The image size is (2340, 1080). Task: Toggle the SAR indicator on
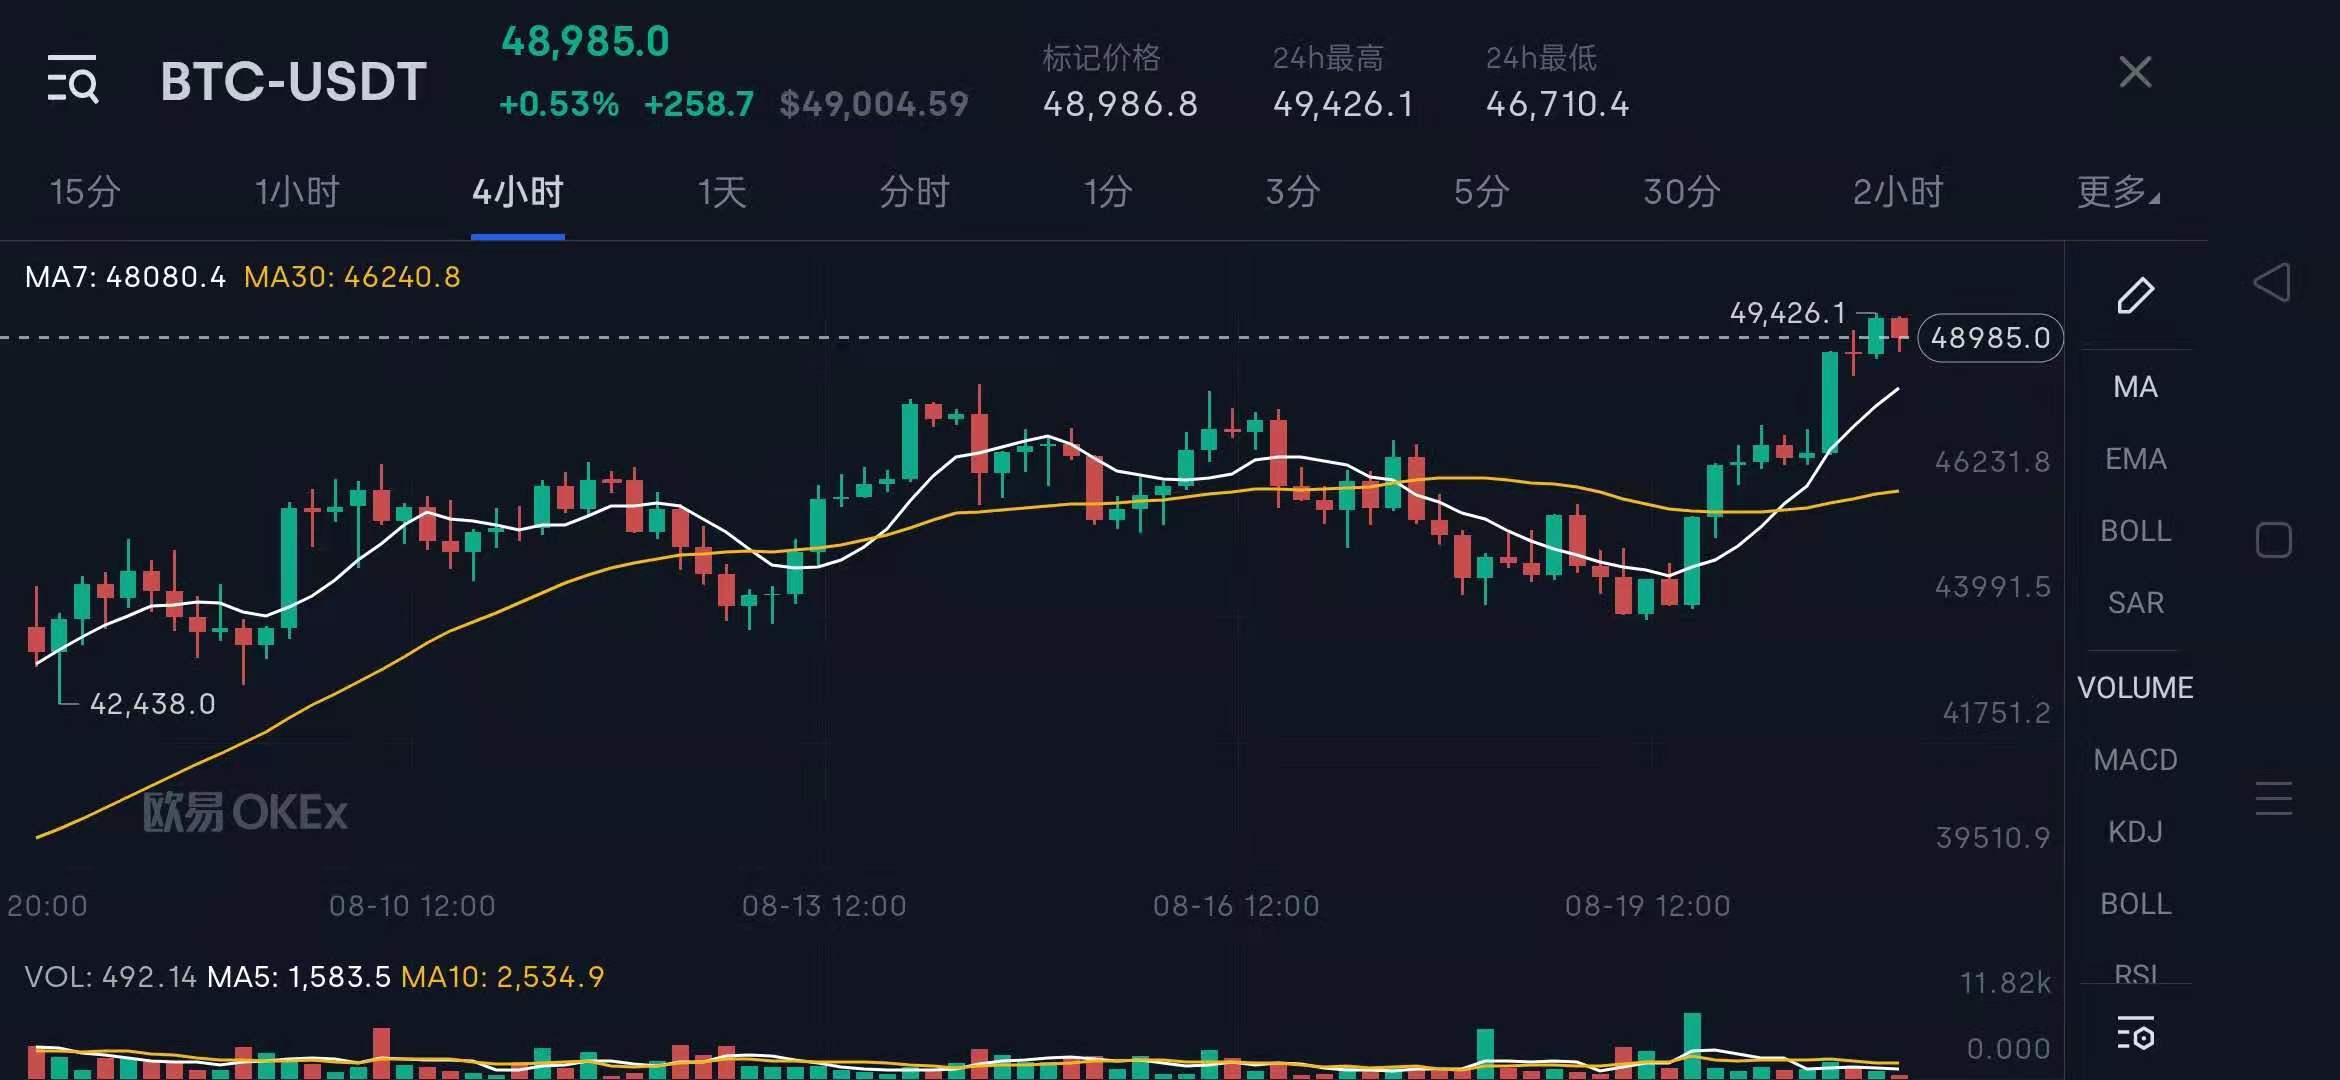[2135, 602]
